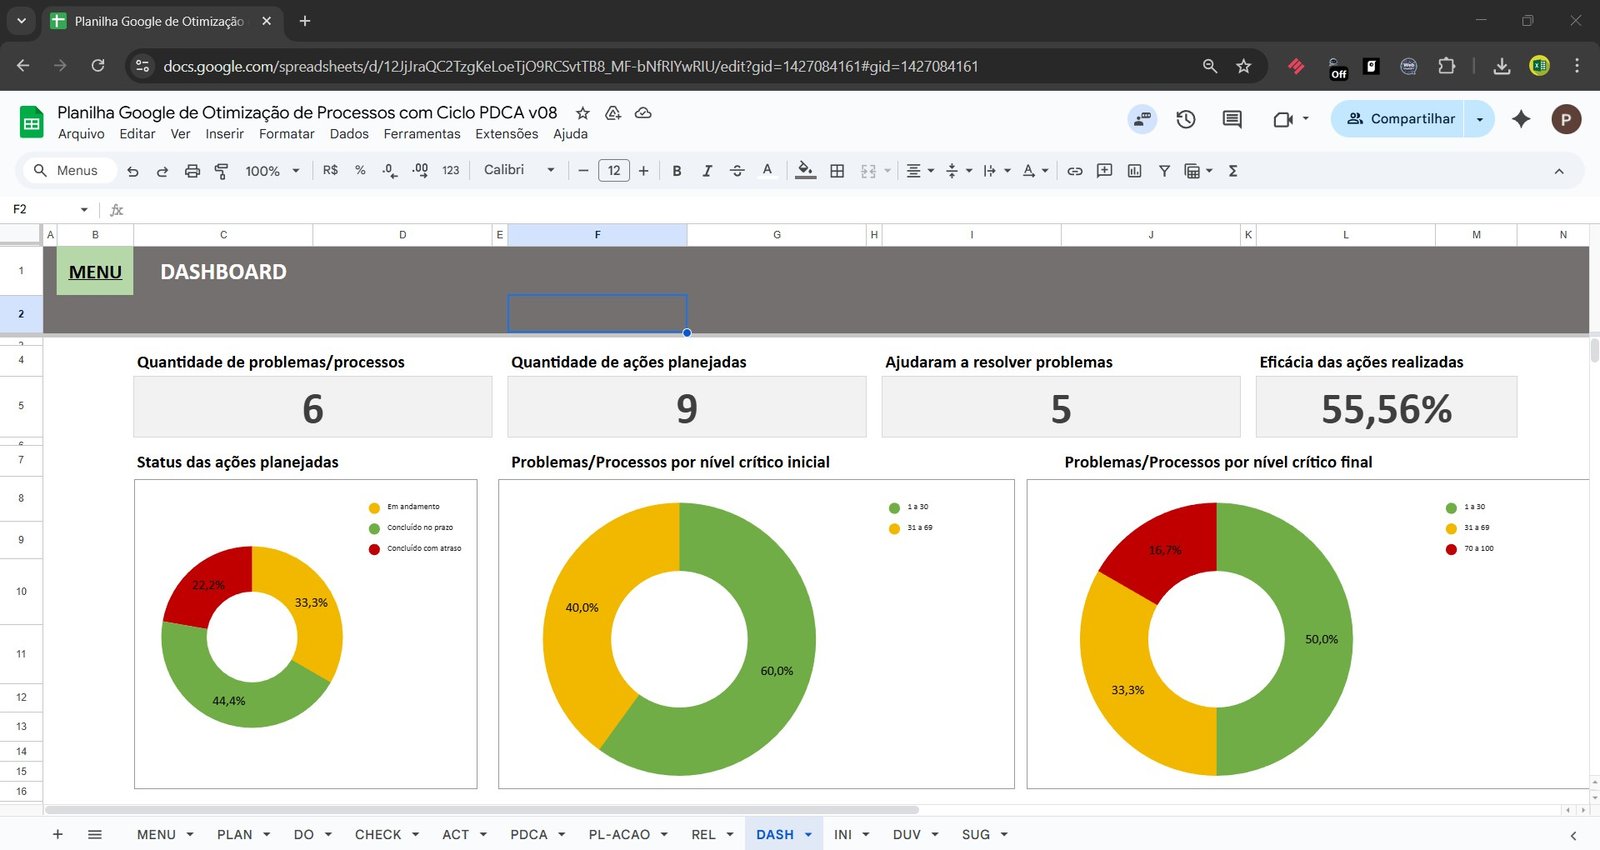The width and height of the screenshot is (1600, 850).
Task: Click the insert link icon
Action: point(1075,171)
